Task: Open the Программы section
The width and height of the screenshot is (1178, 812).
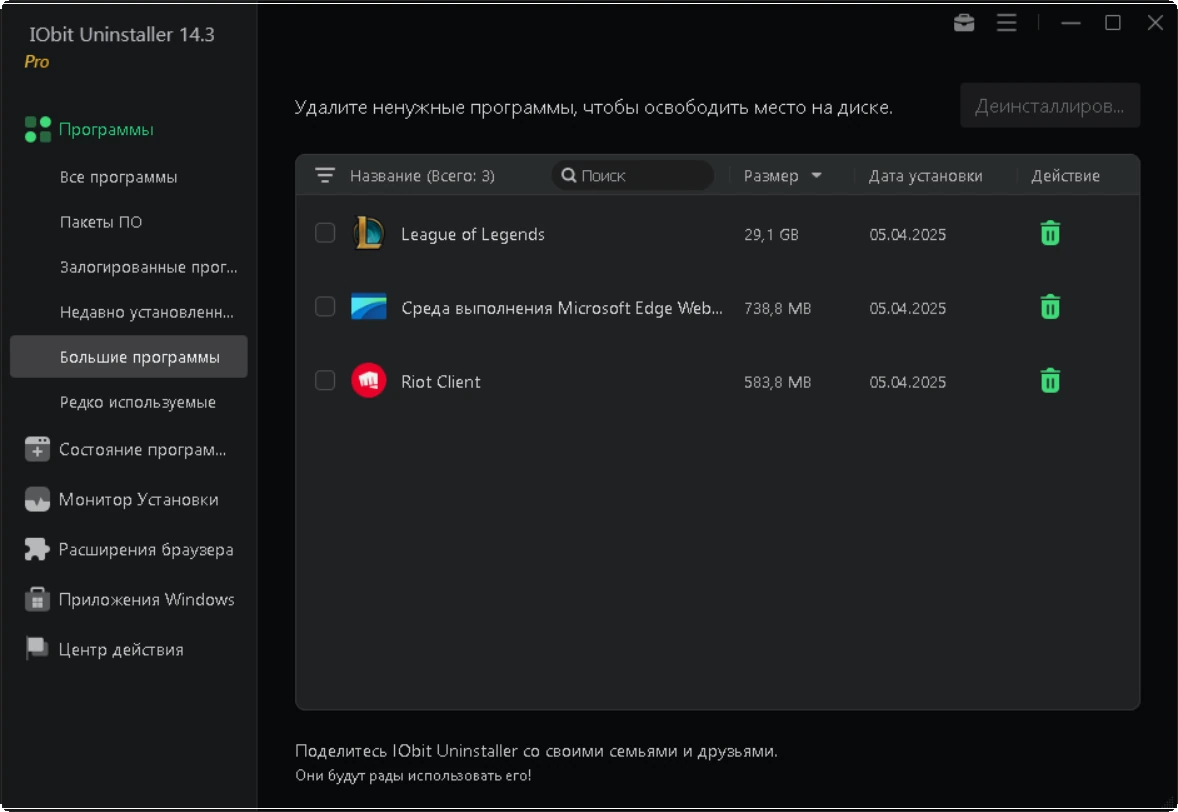Action: click(x=106, y=129)
